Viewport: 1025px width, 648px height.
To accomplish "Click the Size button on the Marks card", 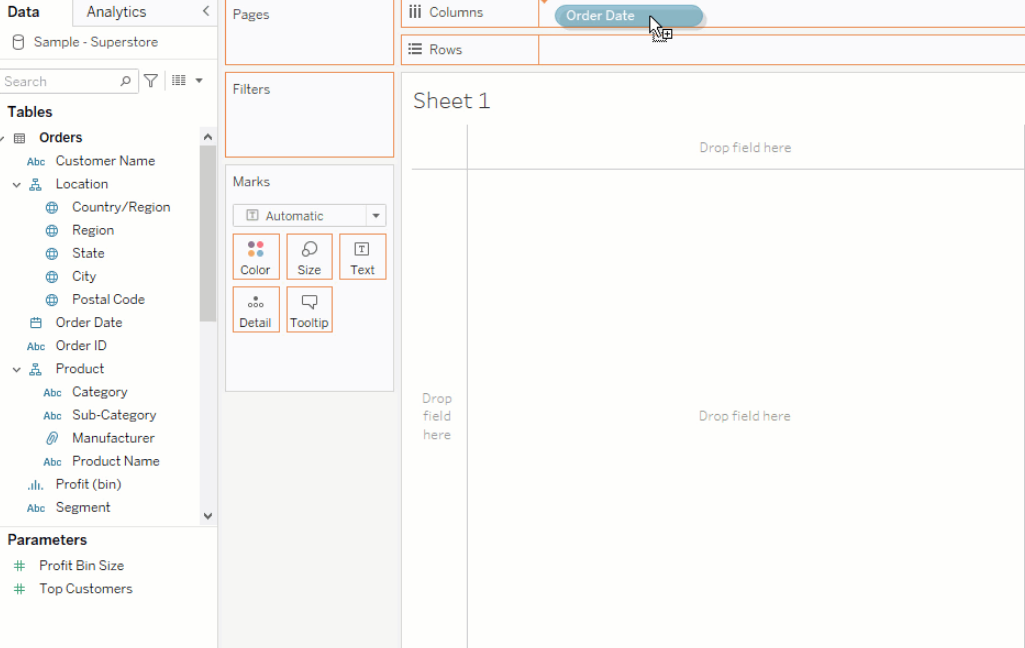I will (309, 256).
